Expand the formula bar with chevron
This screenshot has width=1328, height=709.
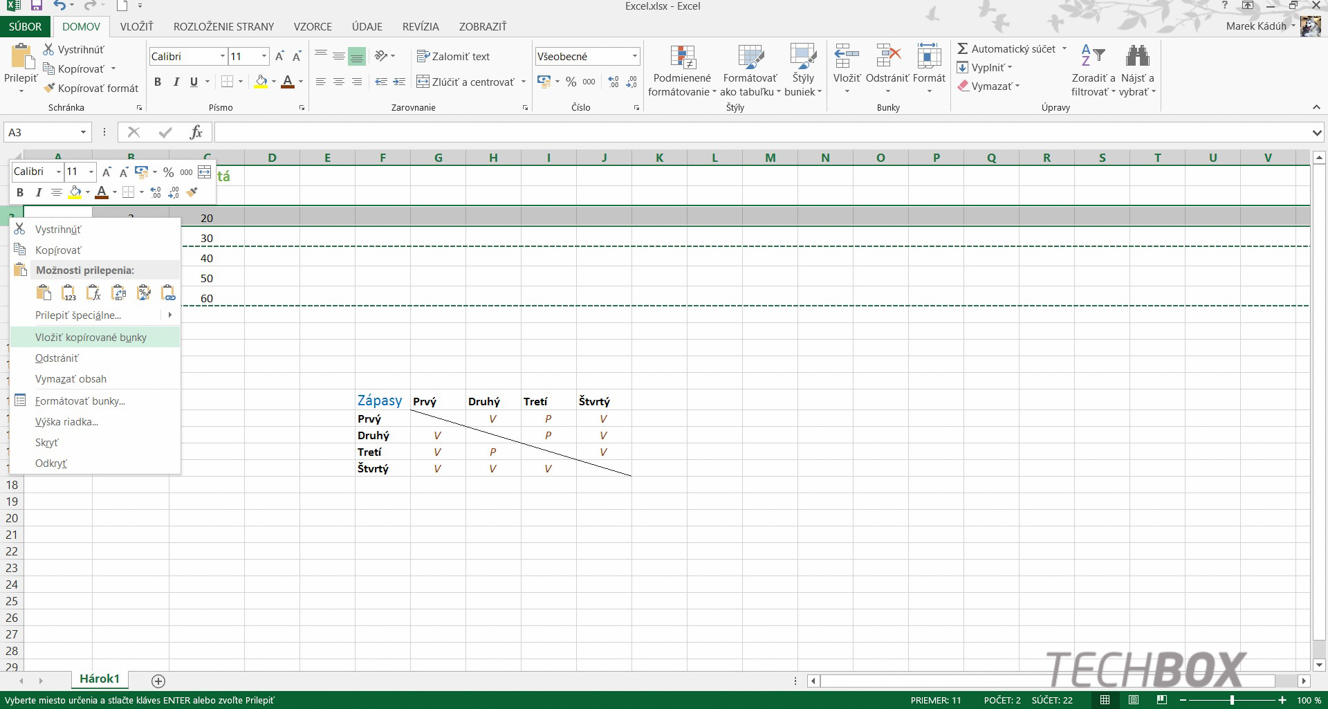point(1316,132)
